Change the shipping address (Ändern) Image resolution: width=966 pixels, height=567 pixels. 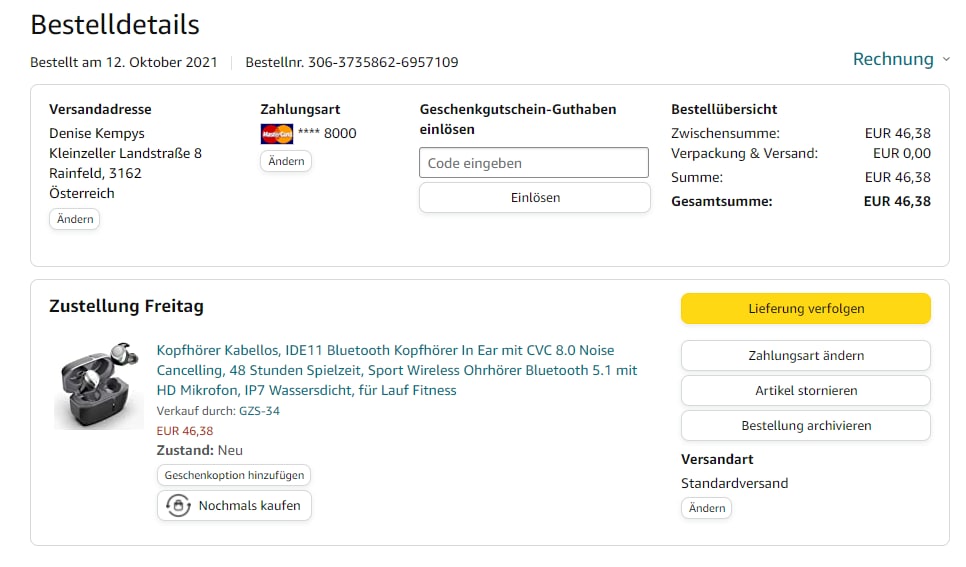point(75,219)
